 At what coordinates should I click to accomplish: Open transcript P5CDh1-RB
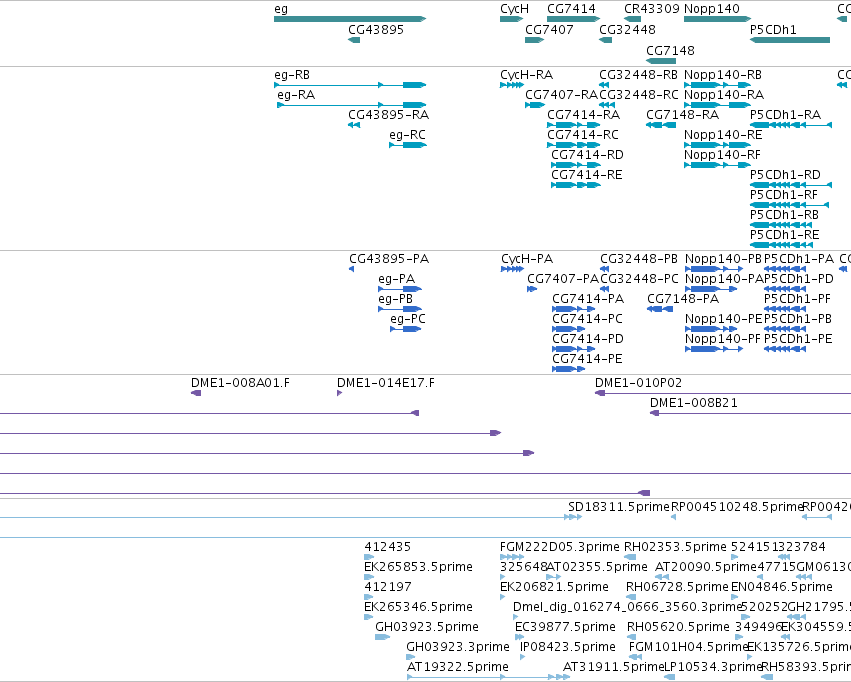point(781,225)
